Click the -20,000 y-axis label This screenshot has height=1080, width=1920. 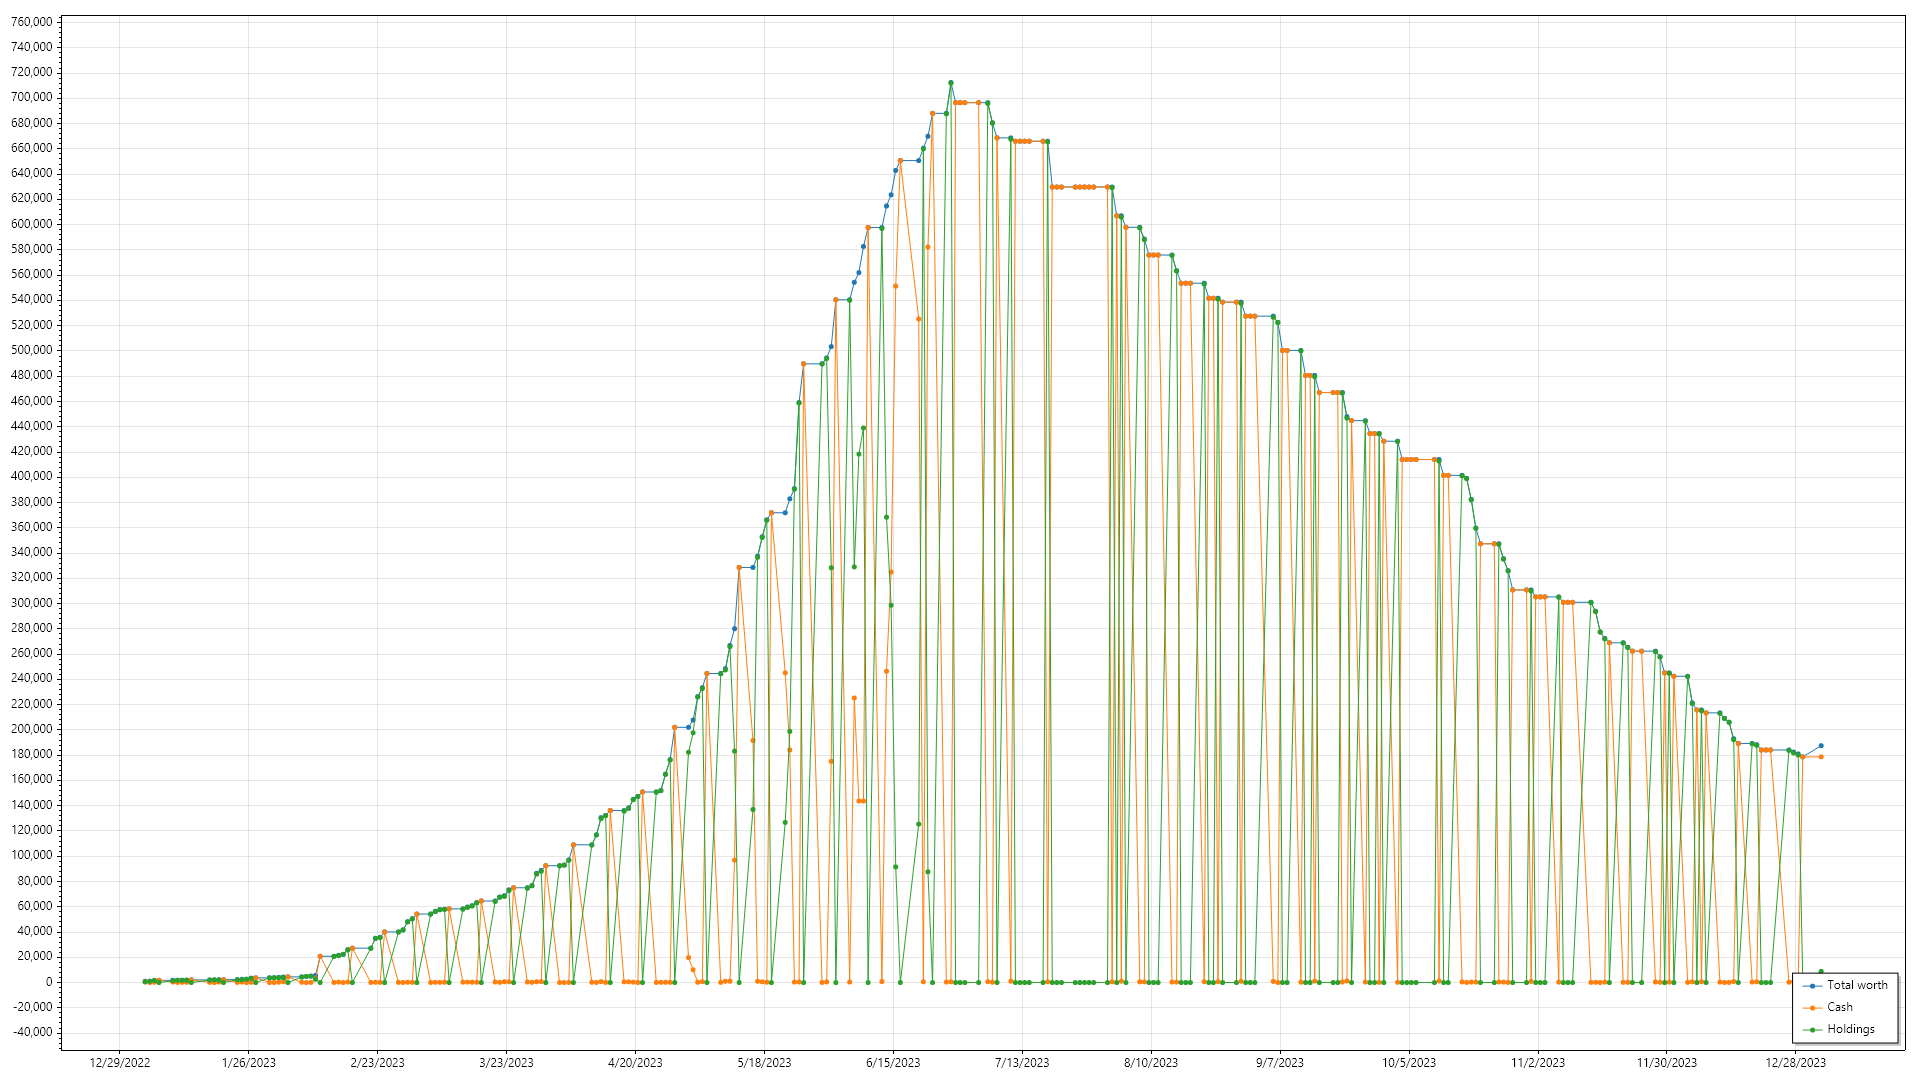[x=33, y=1007]
